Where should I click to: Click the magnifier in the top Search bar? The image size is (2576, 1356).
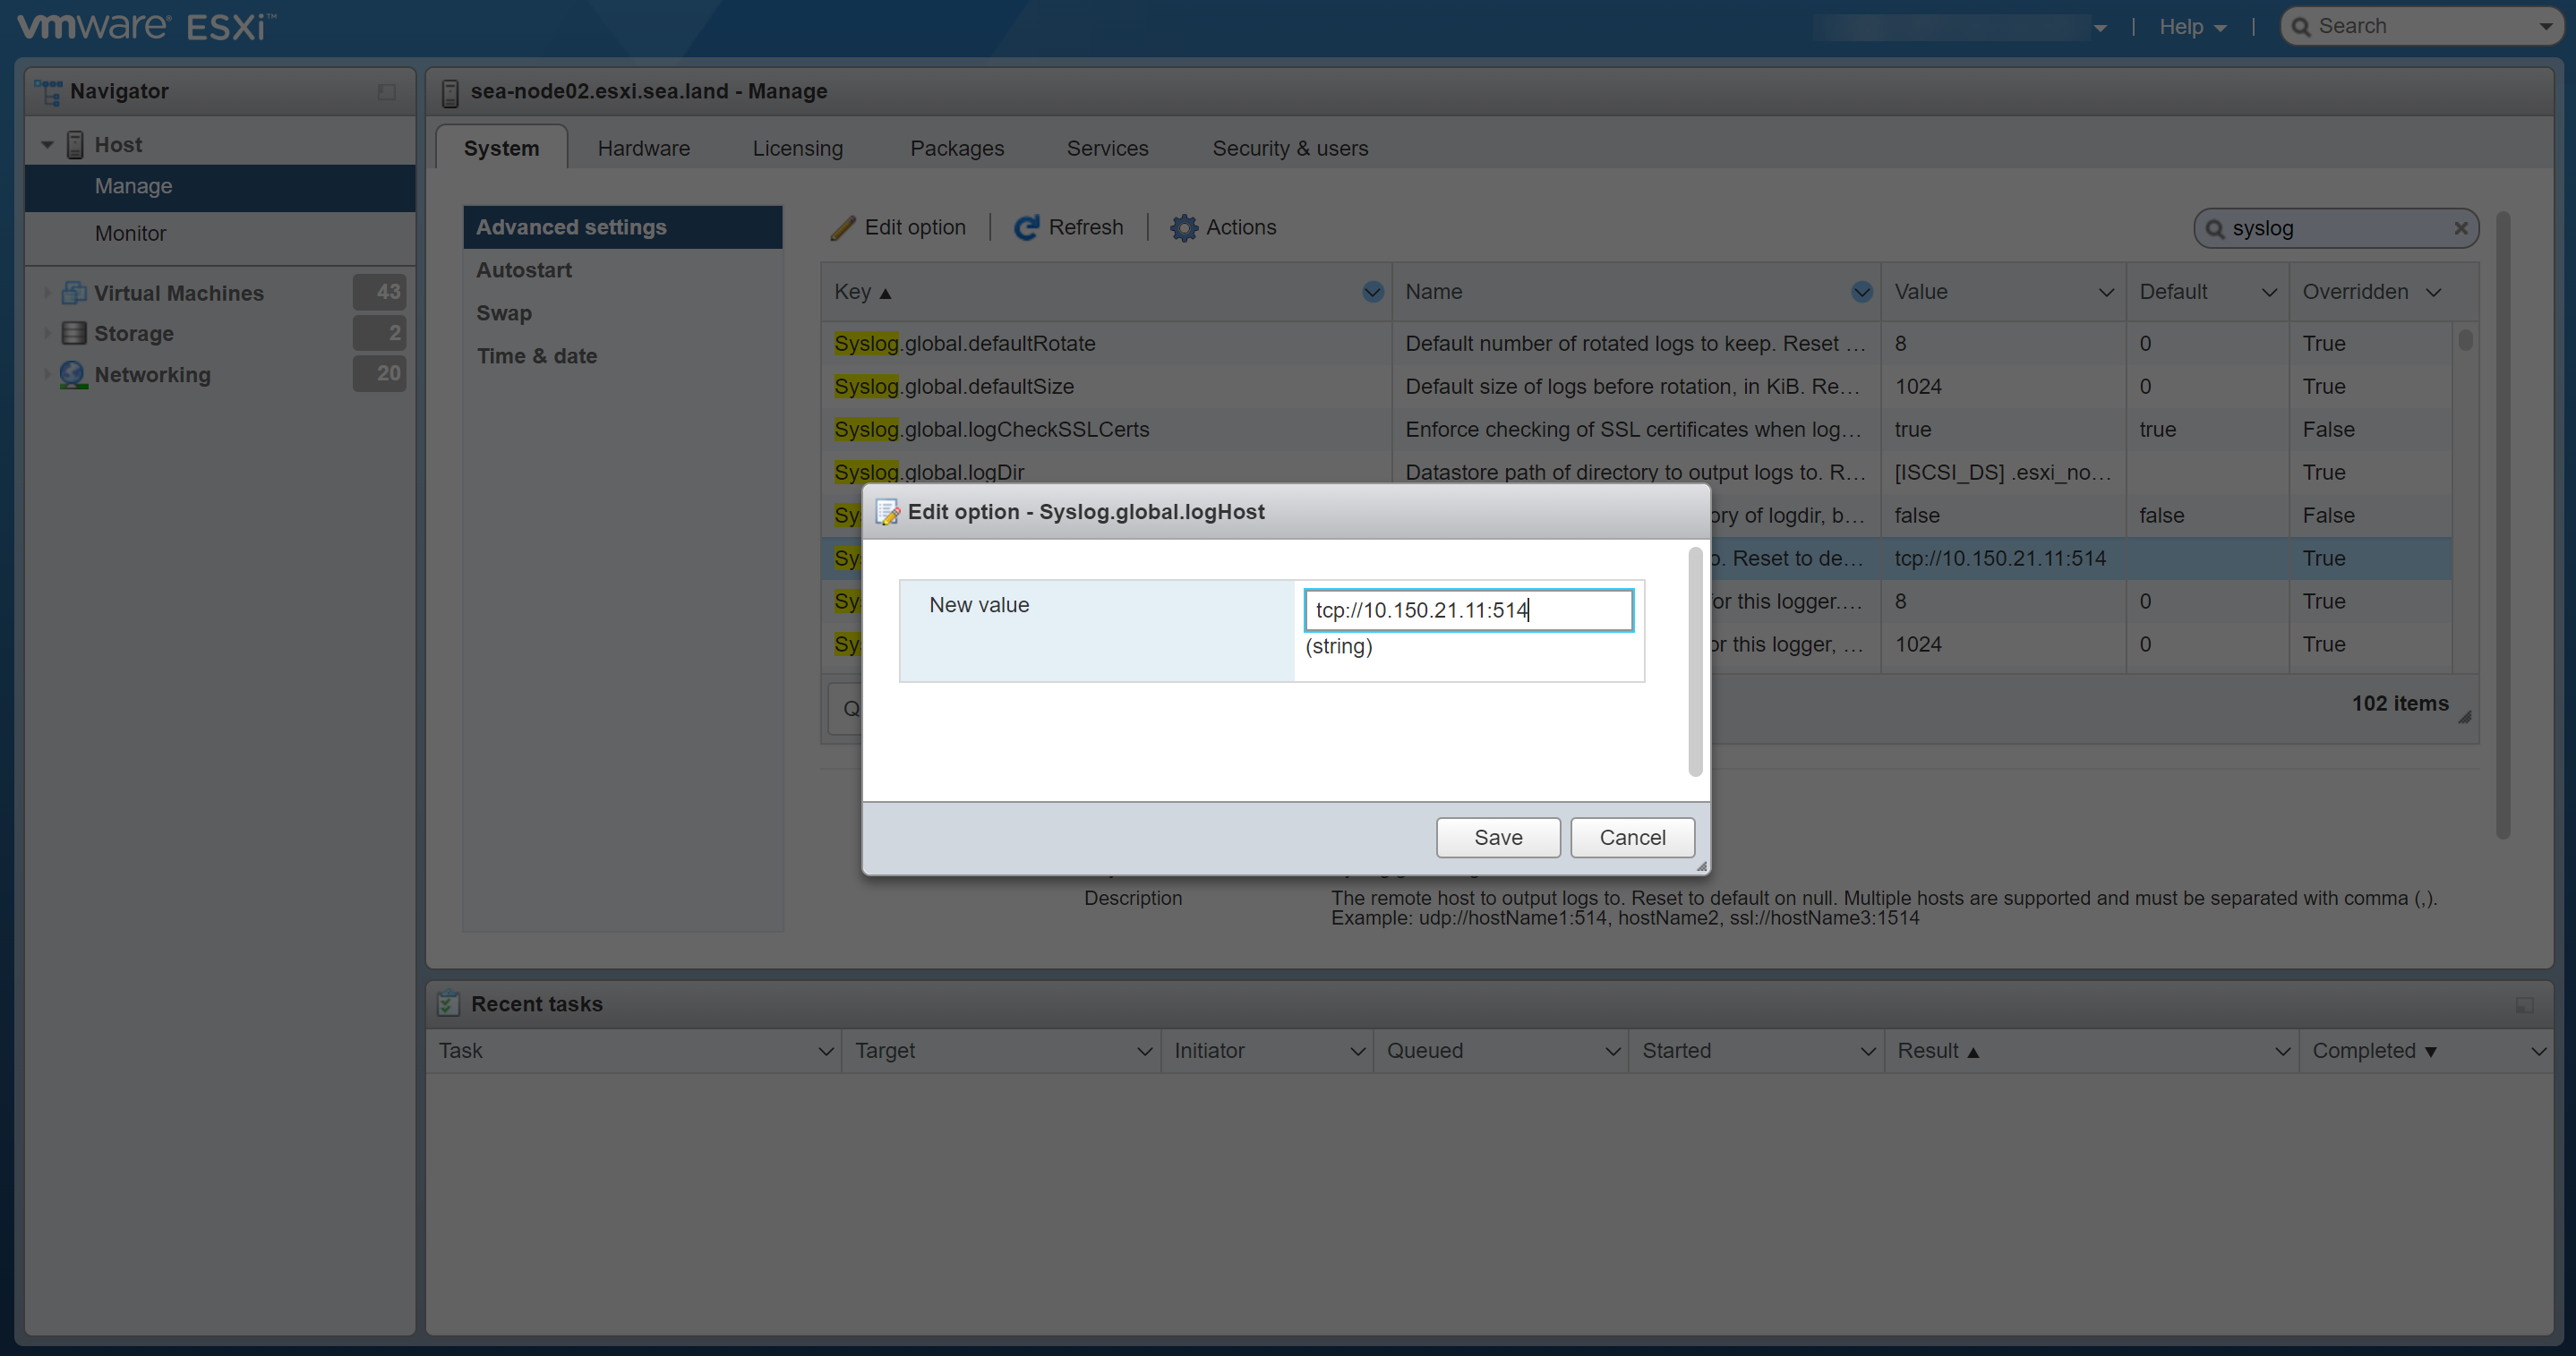pyautogui.click(x=2301, y=25)
